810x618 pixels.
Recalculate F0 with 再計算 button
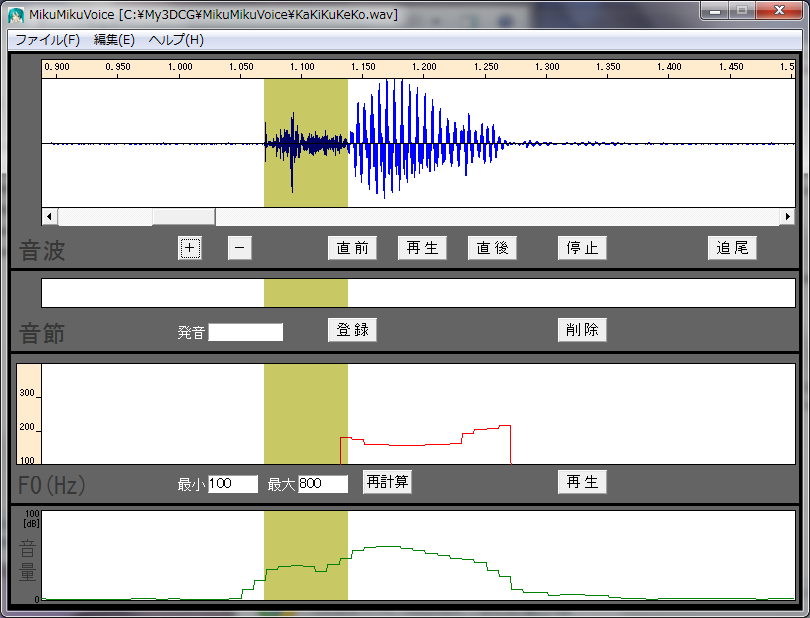387,482
